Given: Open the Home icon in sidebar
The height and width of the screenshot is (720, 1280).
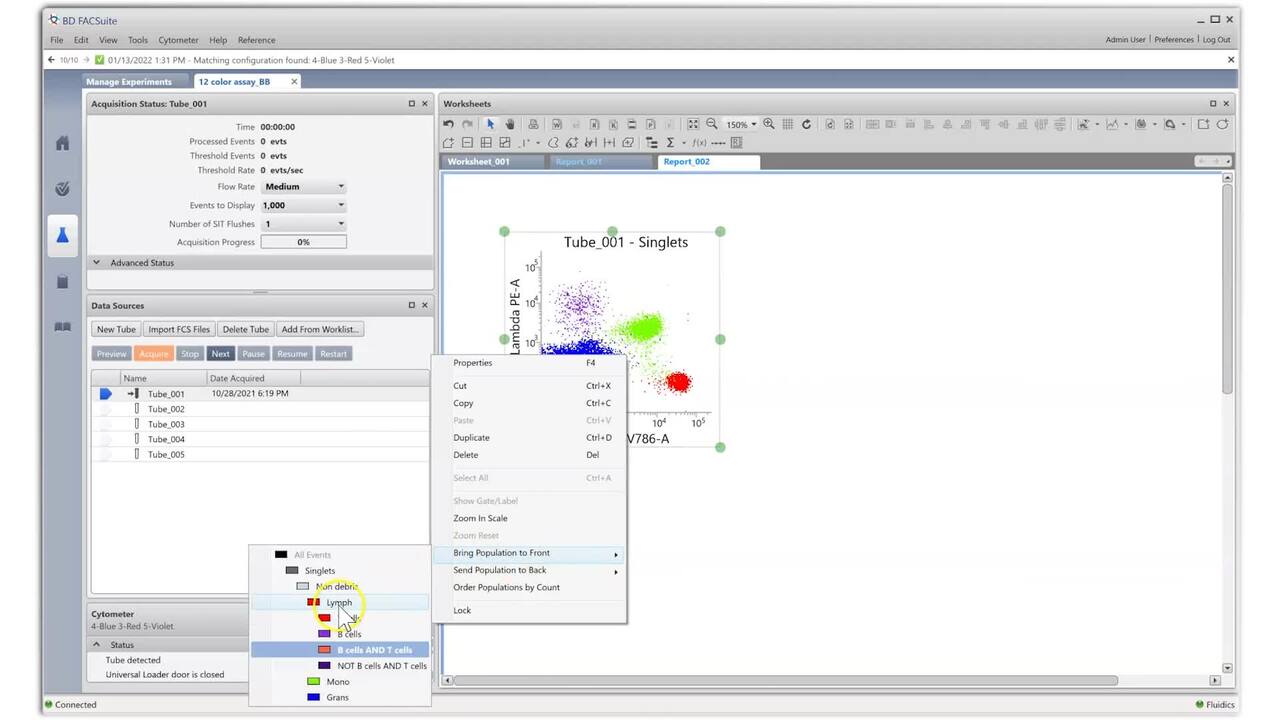Looking at the screenshot, I should (x=62, y=143).
